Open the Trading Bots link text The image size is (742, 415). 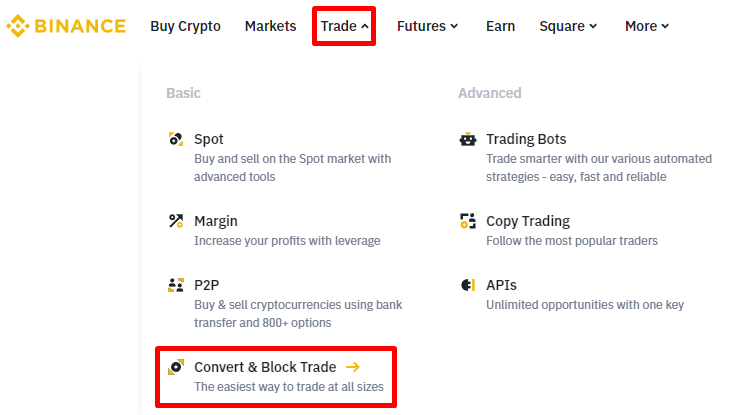pos(526,139)
